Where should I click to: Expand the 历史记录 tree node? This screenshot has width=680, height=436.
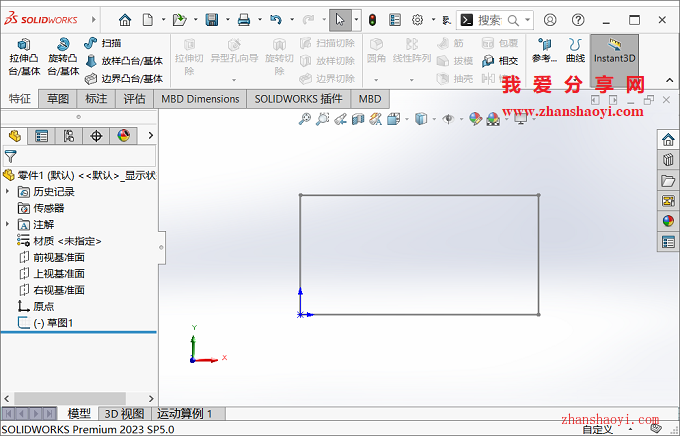pos(7,191)
